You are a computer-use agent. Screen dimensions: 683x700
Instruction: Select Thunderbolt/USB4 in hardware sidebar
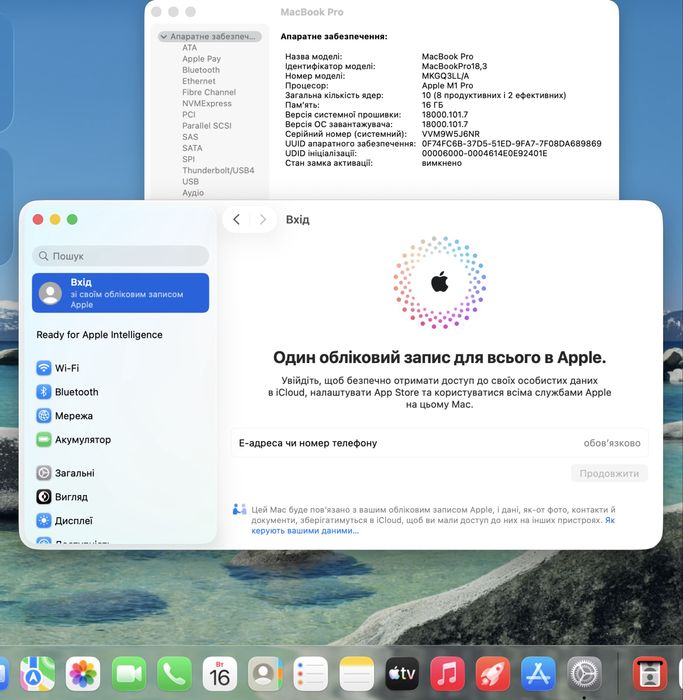[x=218, y=170]
